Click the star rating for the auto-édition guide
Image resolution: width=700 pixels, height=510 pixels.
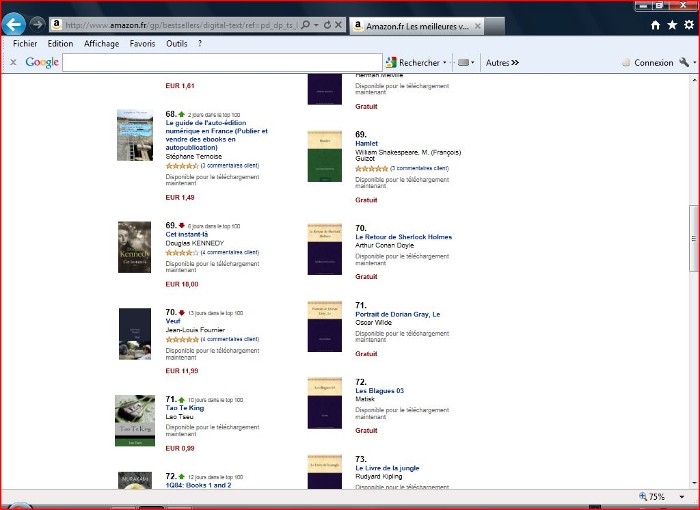182,166
